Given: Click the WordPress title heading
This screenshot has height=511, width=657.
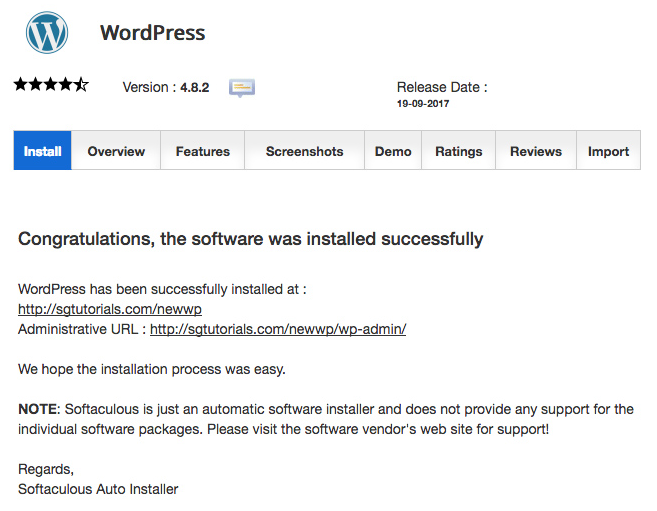Looking at the screenshot, I should coord(153,33).
